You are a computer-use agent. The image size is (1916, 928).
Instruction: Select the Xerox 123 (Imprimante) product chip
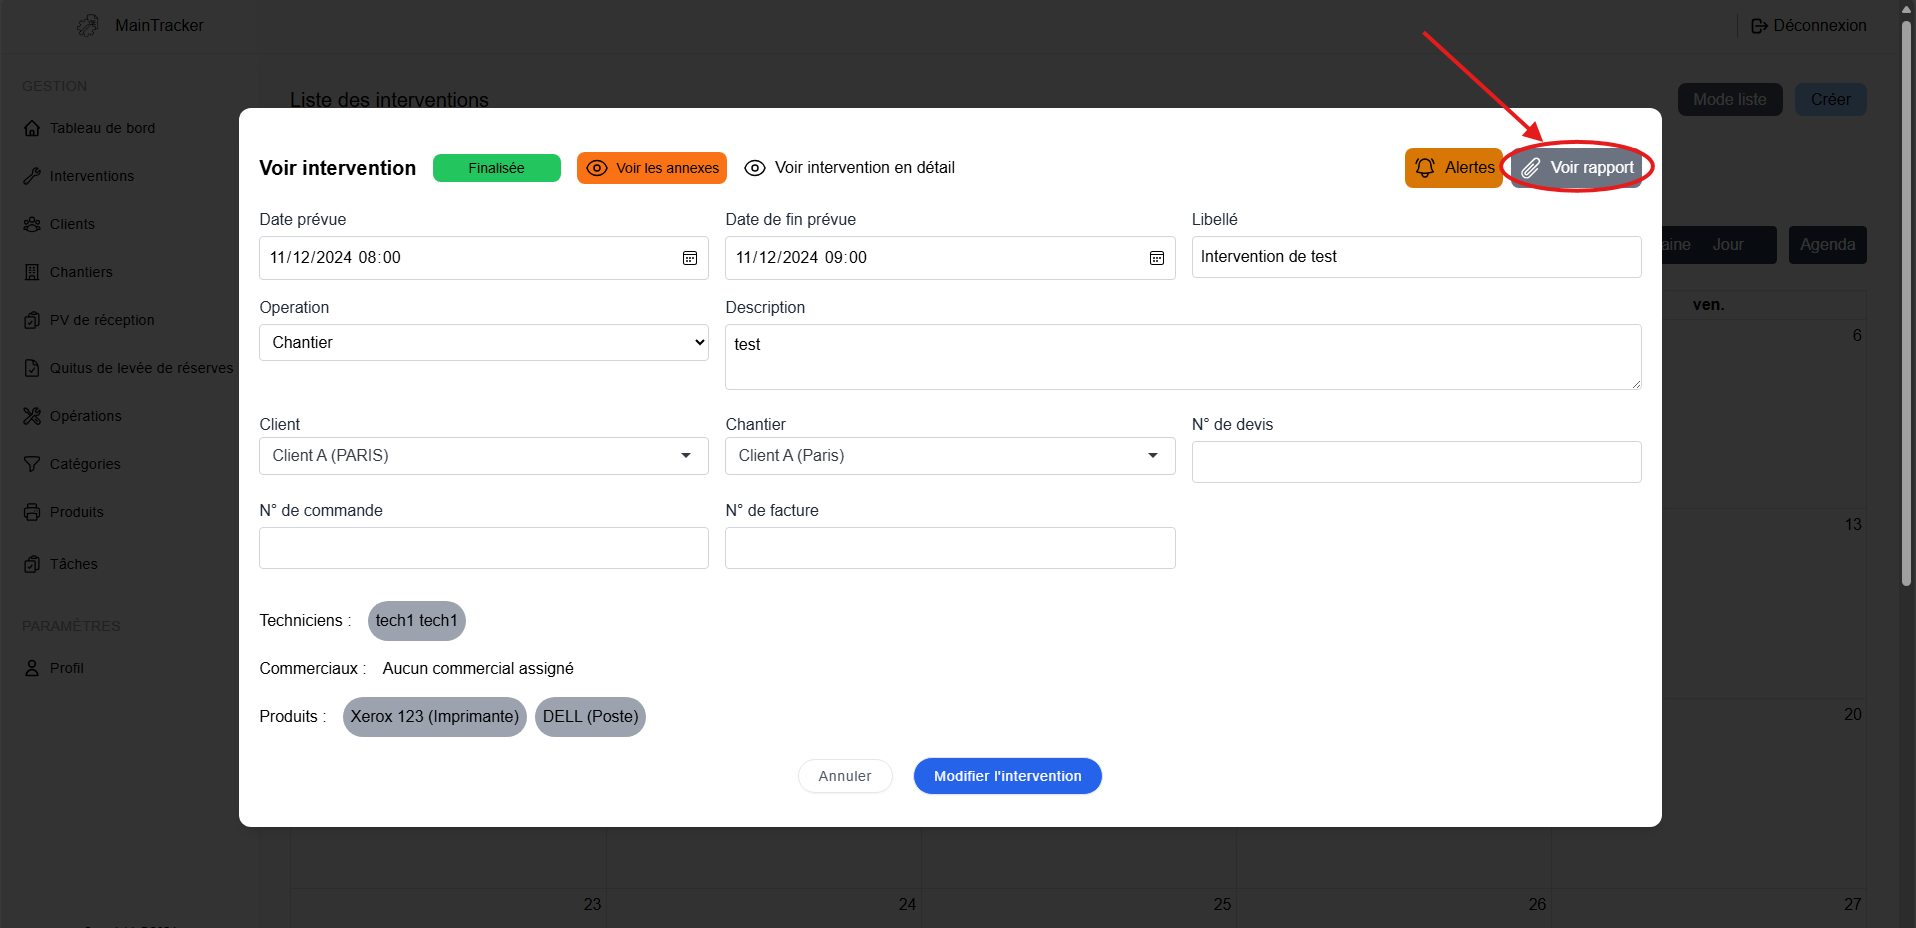(434, 717)
